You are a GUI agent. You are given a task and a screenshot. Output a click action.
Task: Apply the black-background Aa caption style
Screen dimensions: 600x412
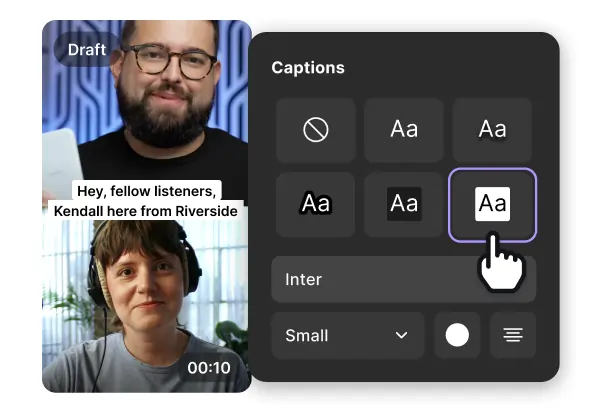tap(404, 204)
